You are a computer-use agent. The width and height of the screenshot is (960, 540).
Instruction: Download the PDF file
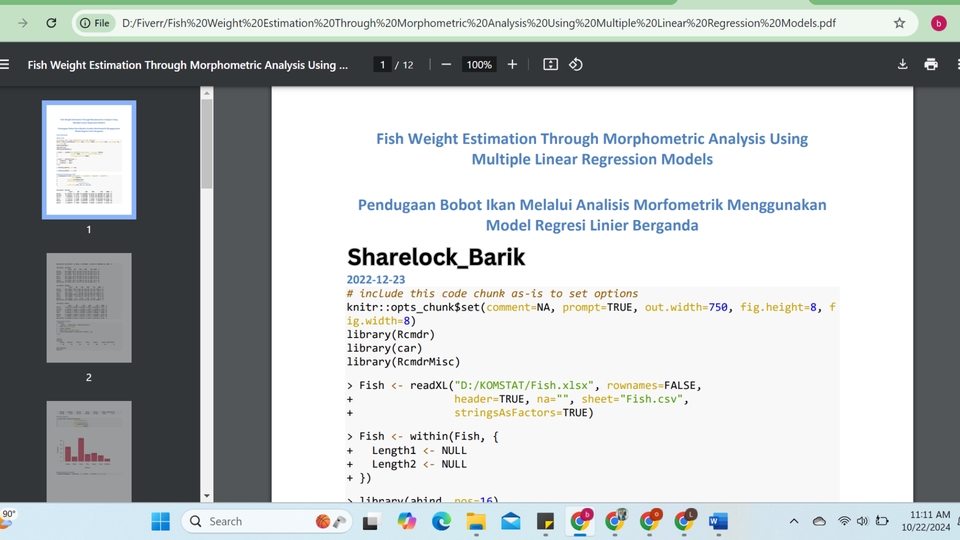902,64
